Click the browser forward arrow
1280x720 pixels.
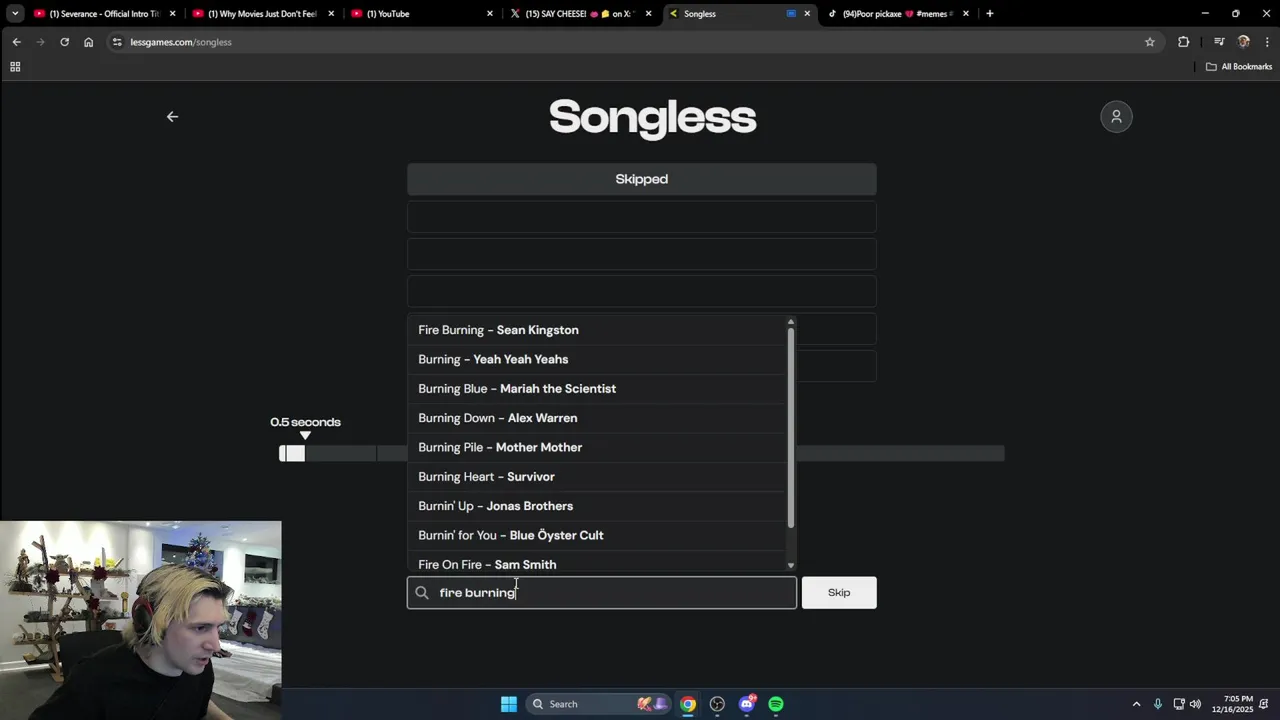coord(40,42)
